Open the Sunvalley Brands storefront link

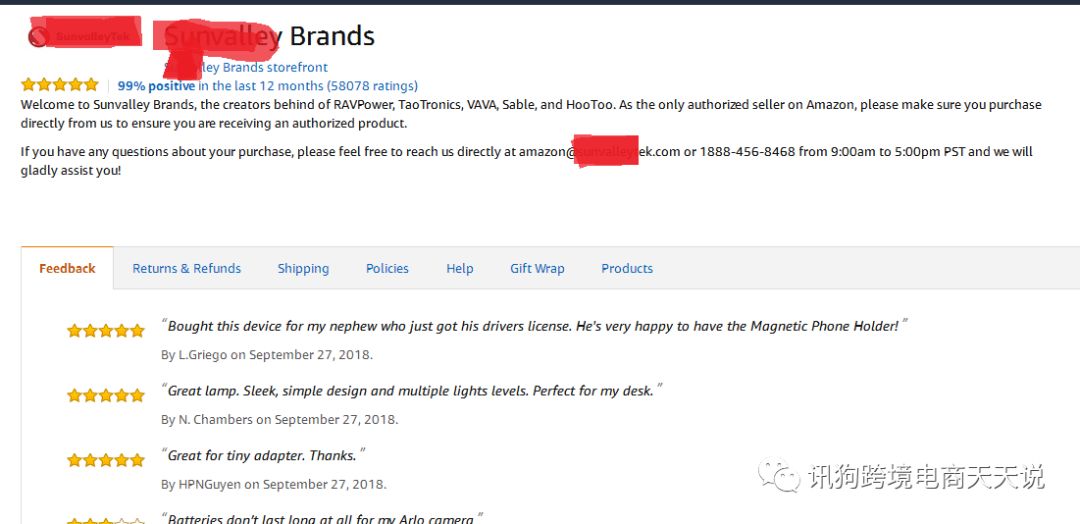[246, 67]
